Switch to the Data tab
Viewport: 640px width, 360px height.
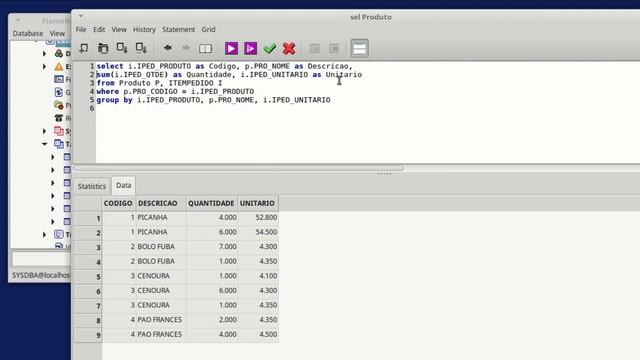[124, 185]
